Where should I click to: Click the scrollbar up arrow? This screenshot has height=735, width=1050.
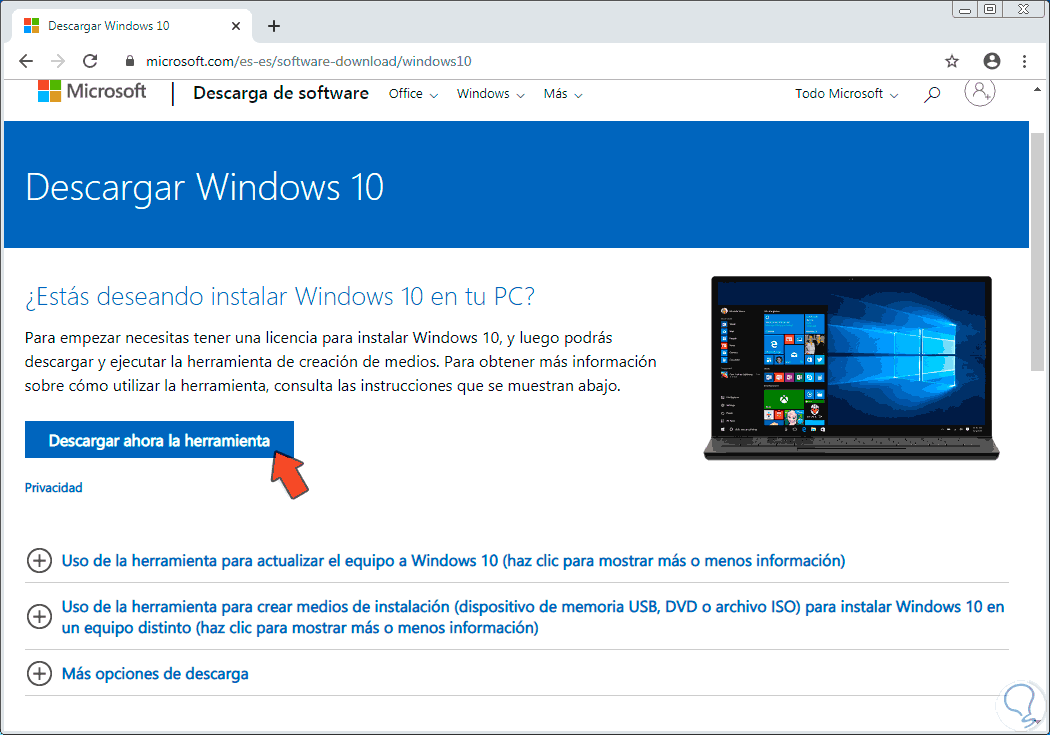[1037, 89]
